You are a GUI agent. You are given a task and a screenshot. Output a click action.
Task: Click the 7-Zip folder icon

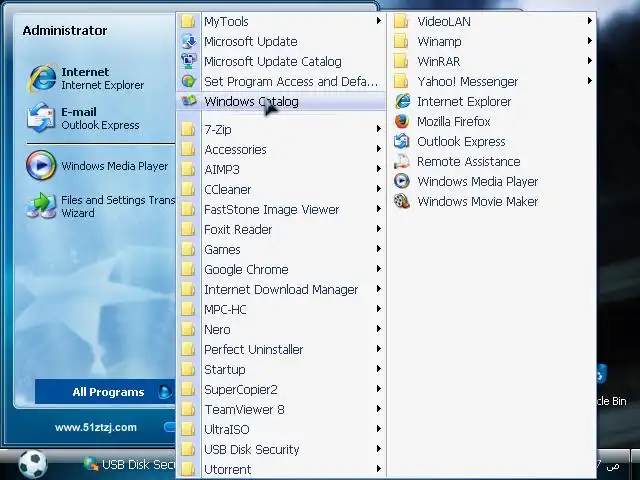[x=188, y=129]
